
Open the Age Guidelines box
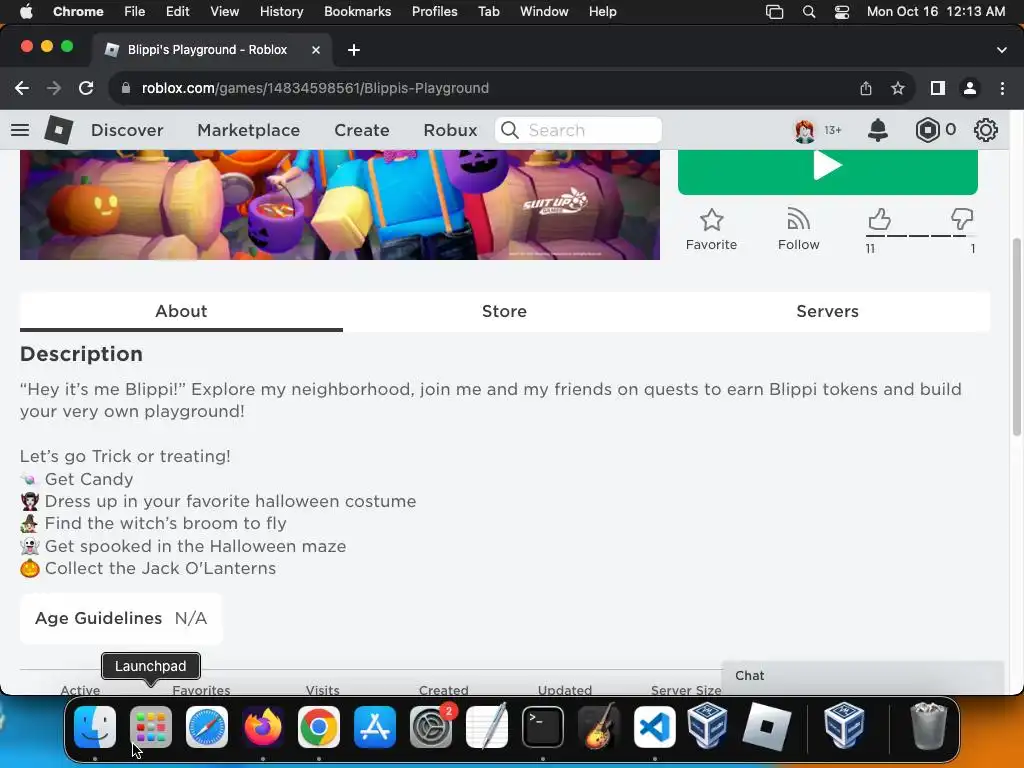point(121,618)
